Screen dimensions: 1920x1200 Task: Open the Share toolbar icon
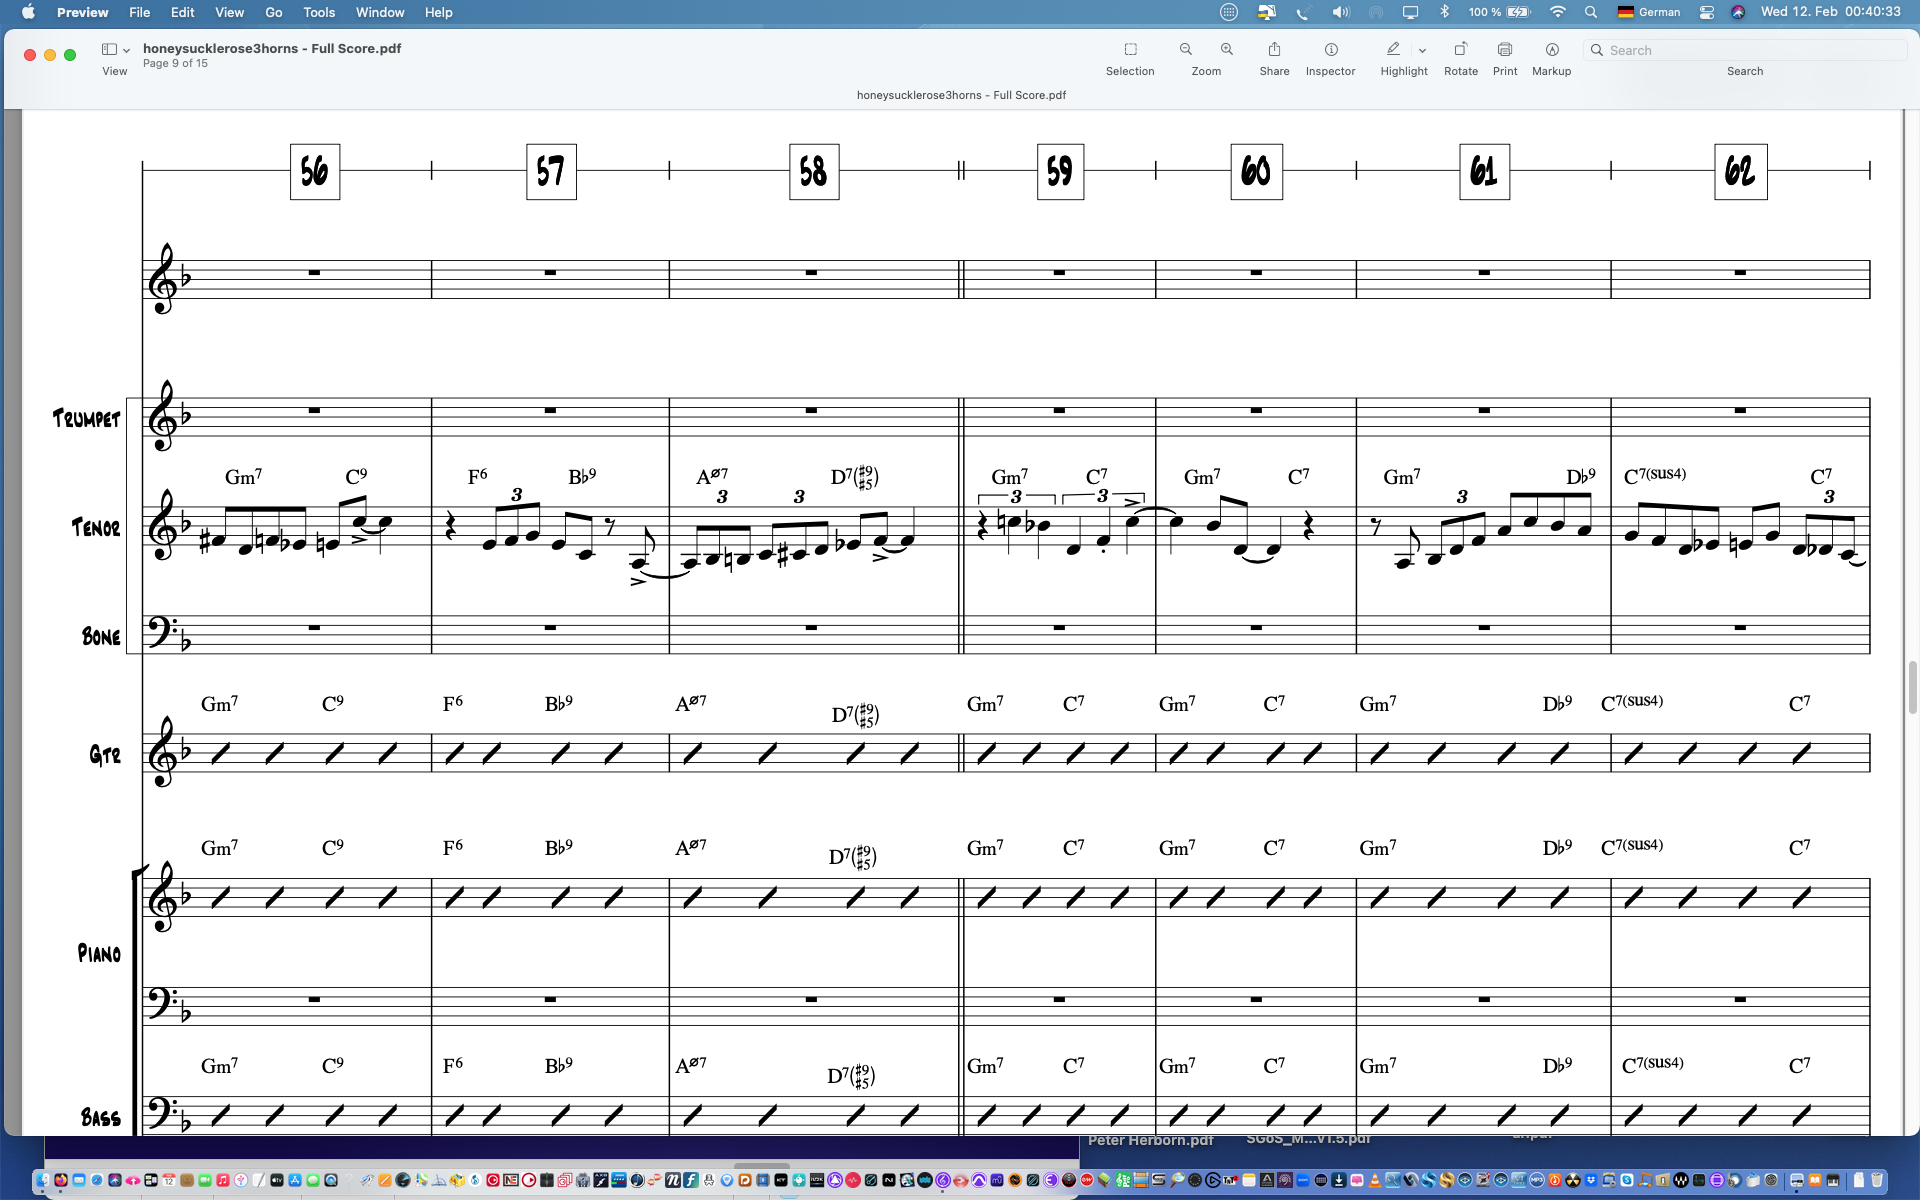pos(1274,50)
